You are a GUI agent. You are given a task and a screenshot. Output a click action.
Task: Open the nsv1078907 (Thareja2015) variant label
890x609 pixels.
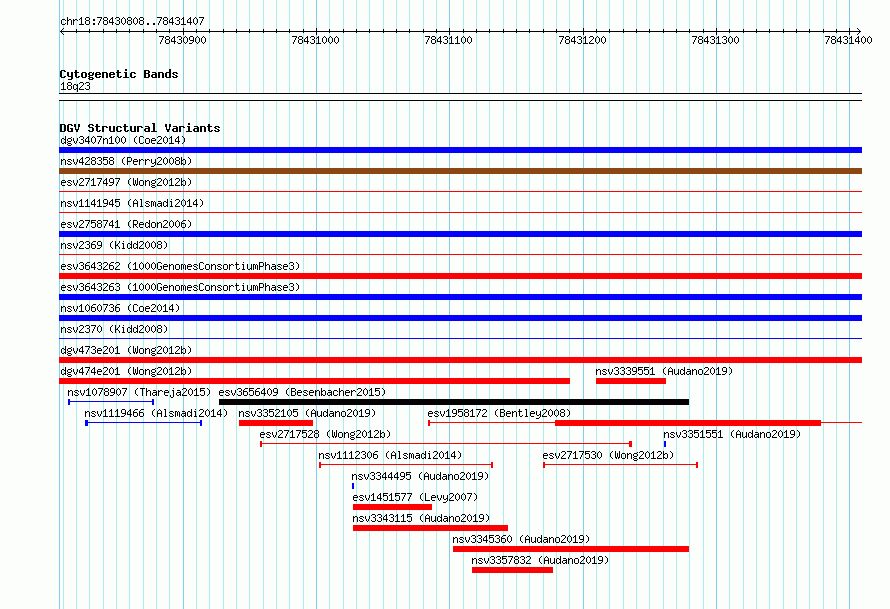pyautogui.click(x=139, y=392)
